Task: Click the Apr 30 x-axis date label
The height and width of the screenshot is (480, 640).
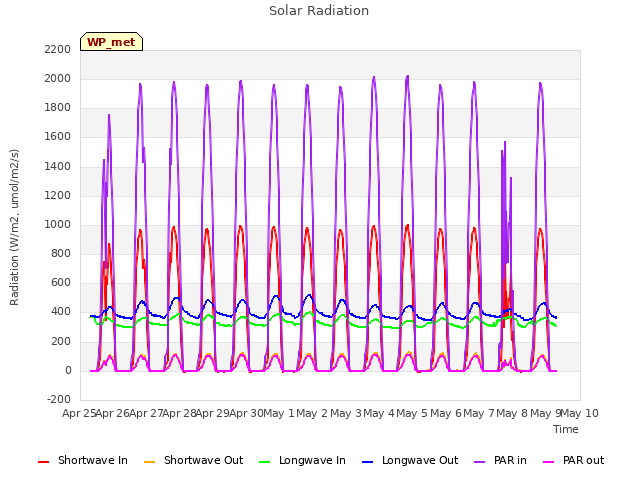Action: click(246, 413)
